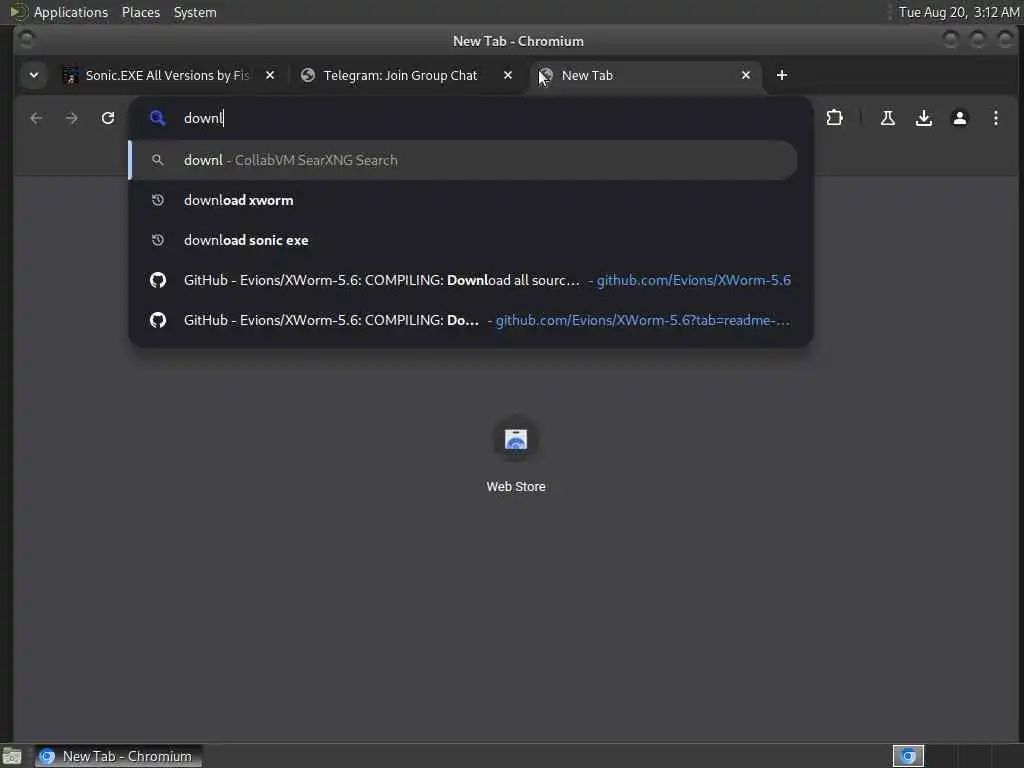Switch to Sonic.EXE All Versions tab

(168, 75)
